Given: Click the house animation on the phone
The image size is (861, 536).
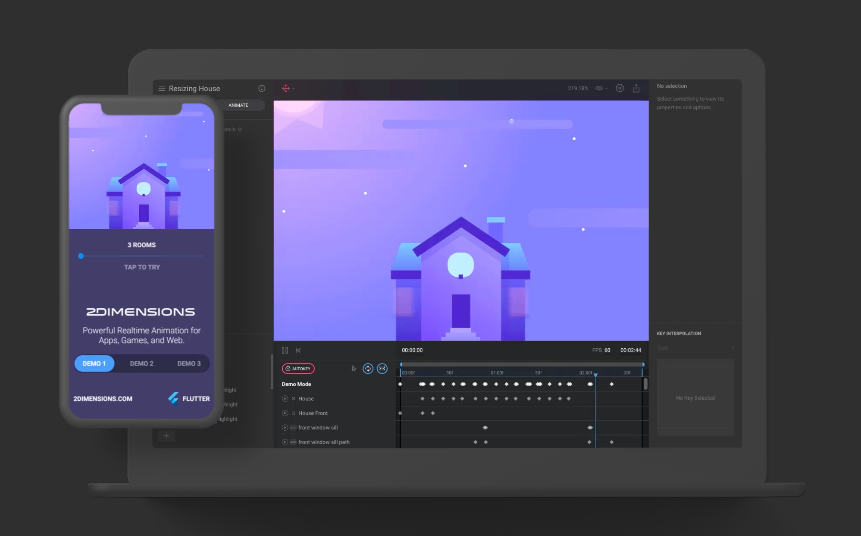Looking at the screenshot, I should (143, 196).
